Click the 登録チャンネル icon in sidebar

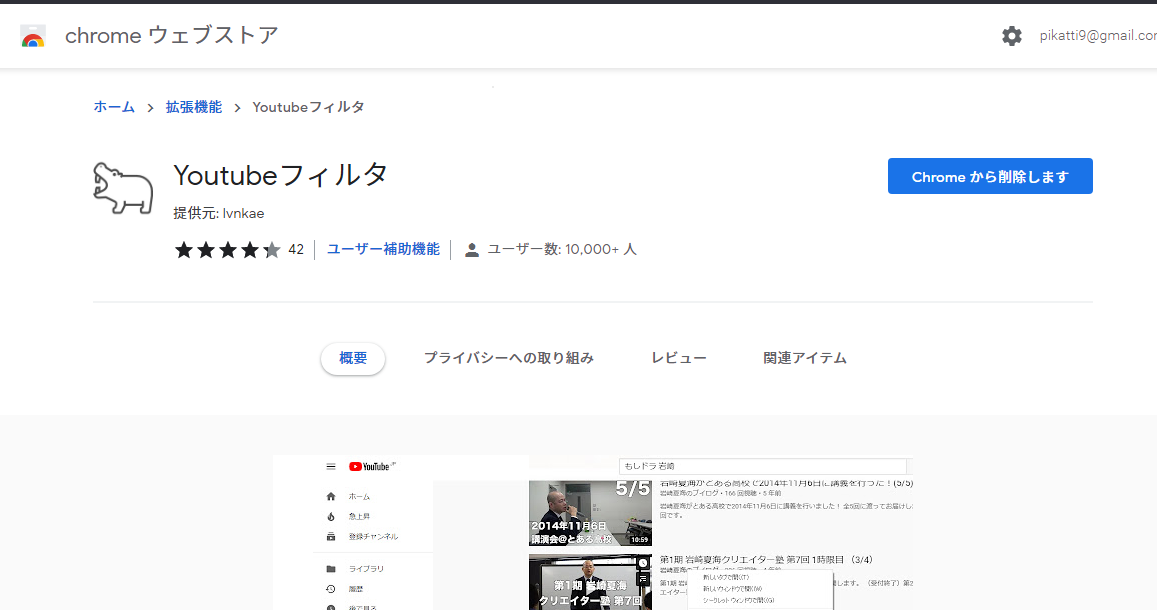(331, 536)
